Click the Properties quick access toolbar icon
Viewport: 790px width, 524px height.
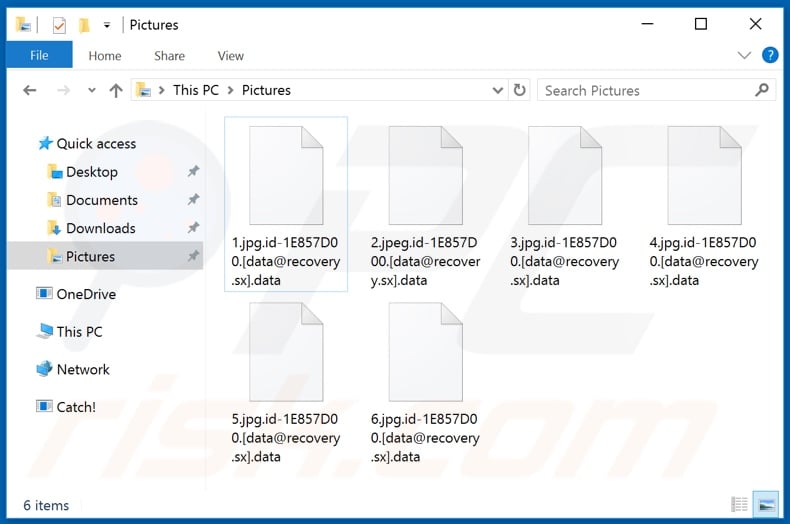[x=59, y=25]
